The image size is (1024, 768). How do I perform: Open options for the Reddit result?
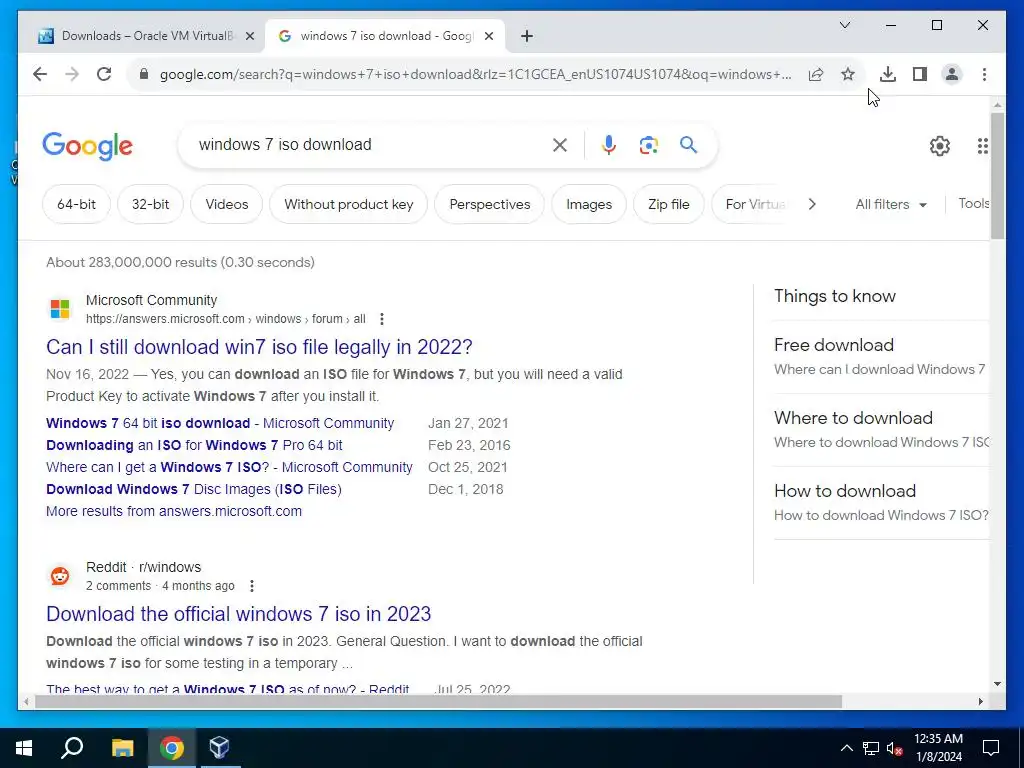[251, 586]
